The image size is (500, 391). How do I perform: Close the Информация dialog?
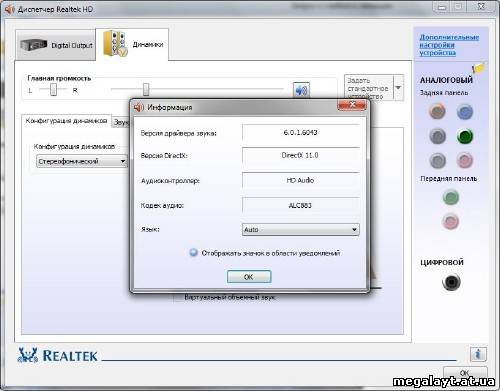(352, 106)
